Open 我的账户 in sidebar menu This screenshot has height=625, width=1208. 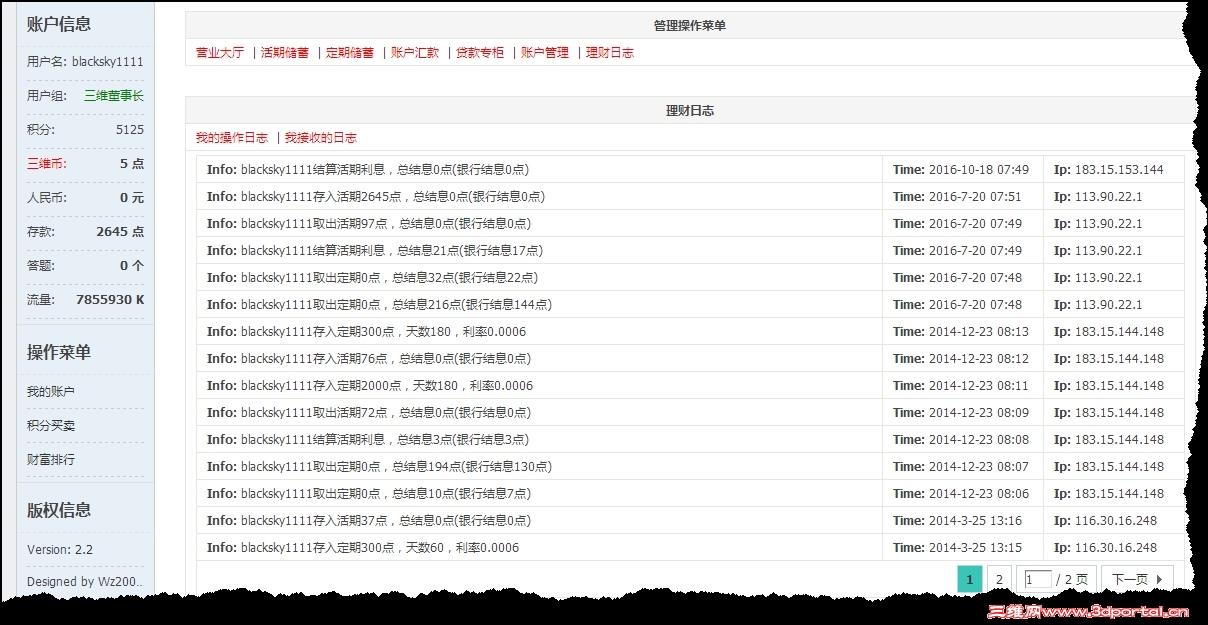(x=51, y=392)
